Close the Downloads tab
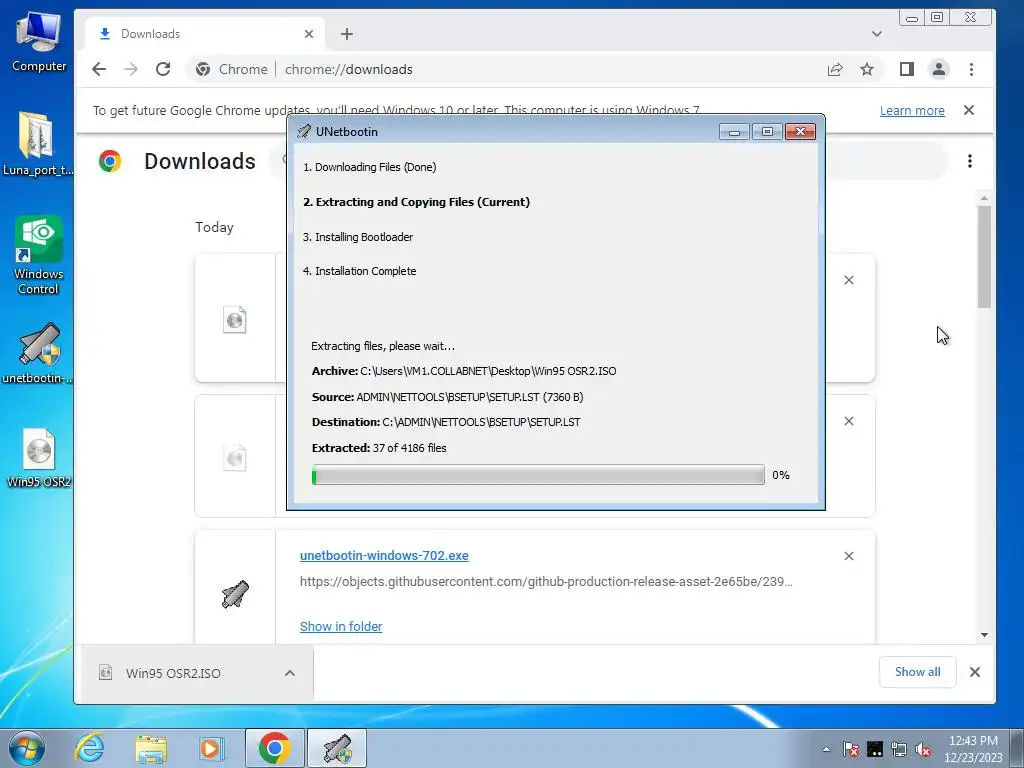The height and width of the screenshot is (768, 1024). (309, 34)
